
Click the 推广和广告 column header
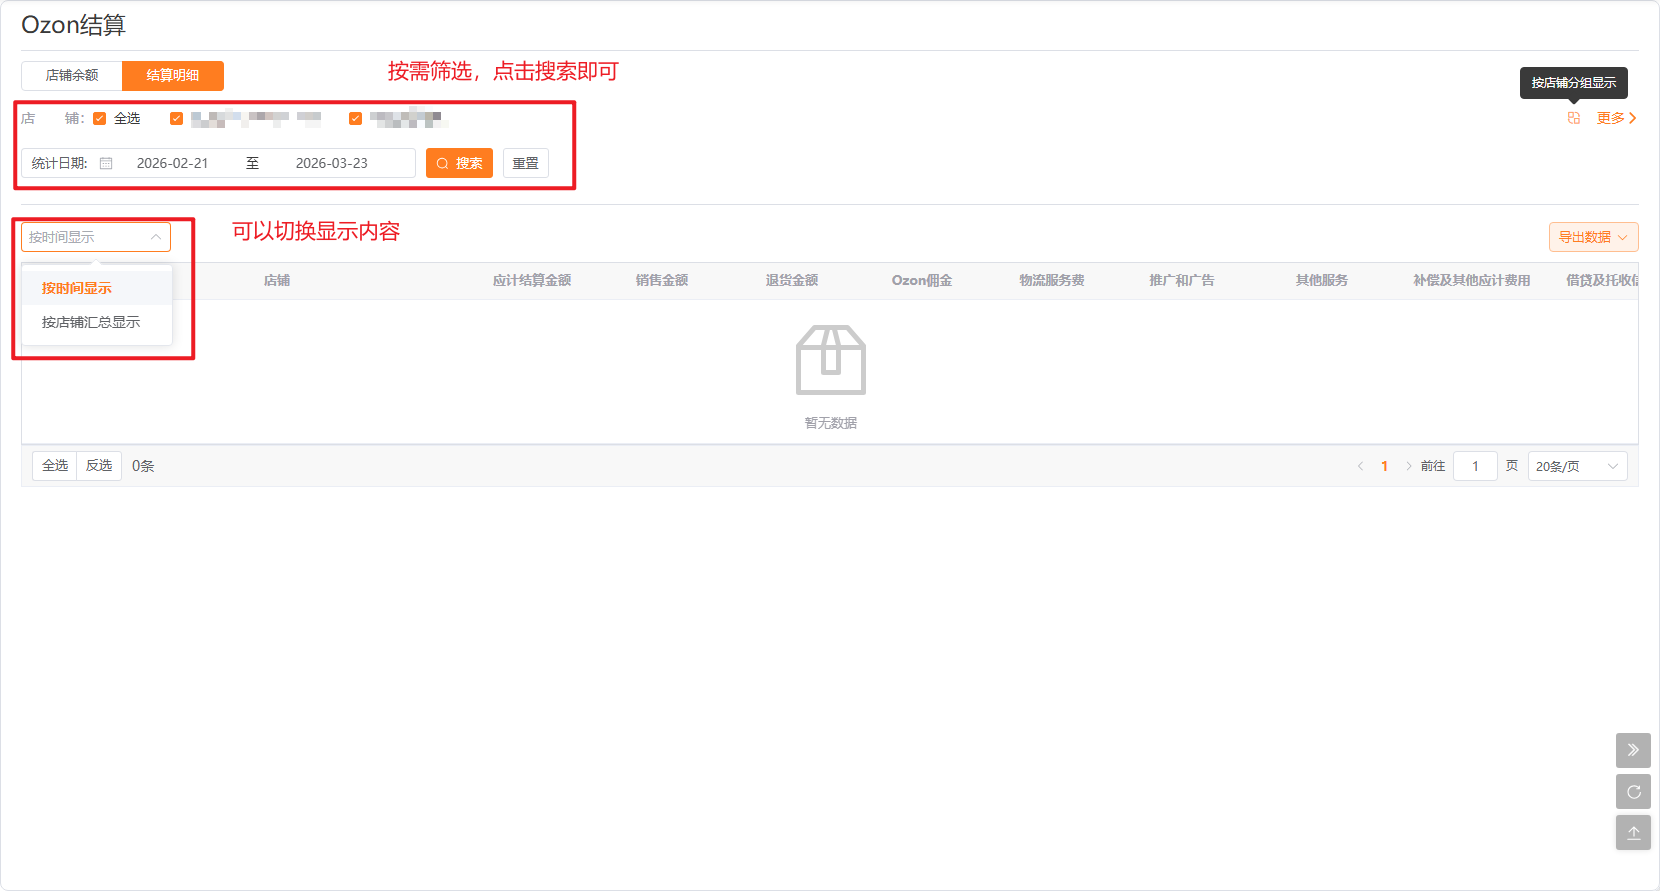[x=1182, y=281]
